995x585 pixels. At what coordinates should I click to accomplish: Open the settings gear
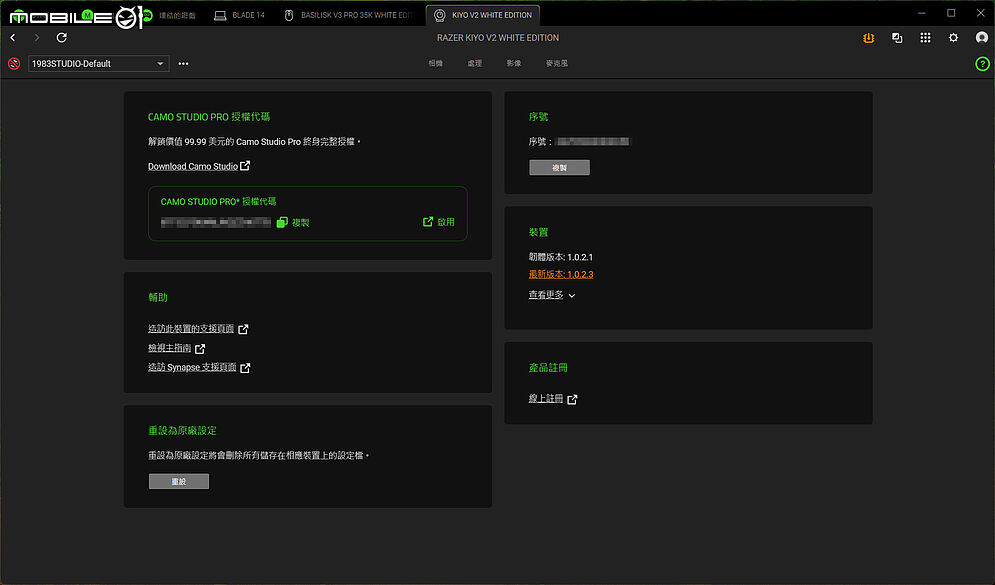click(x=953, y=38)
